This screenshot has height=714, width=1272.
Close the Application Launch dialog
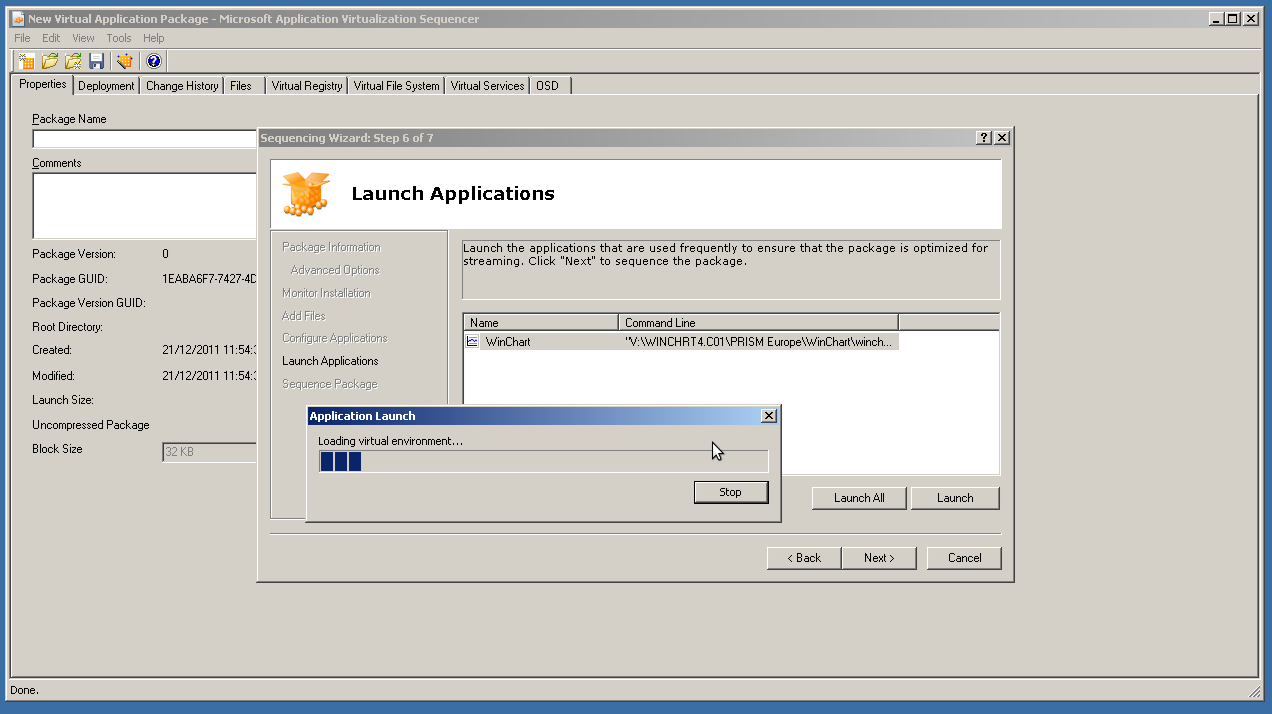[x=768, y=416]
